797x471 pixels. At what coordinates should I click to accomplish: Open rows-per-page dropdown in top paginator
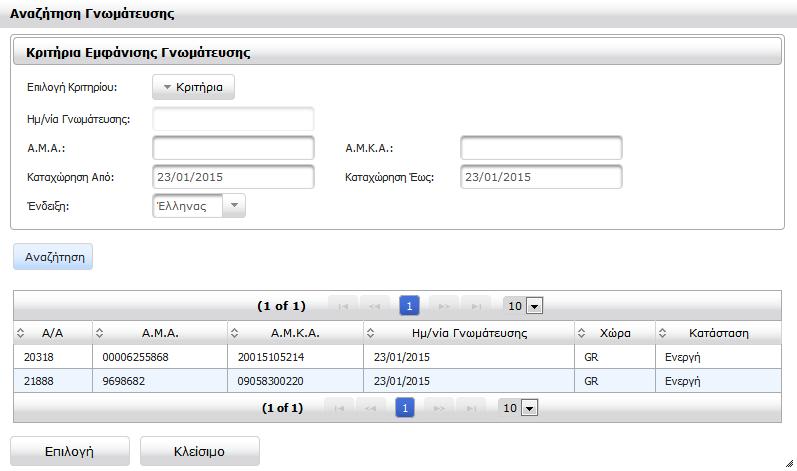click(x=534, y=306)
